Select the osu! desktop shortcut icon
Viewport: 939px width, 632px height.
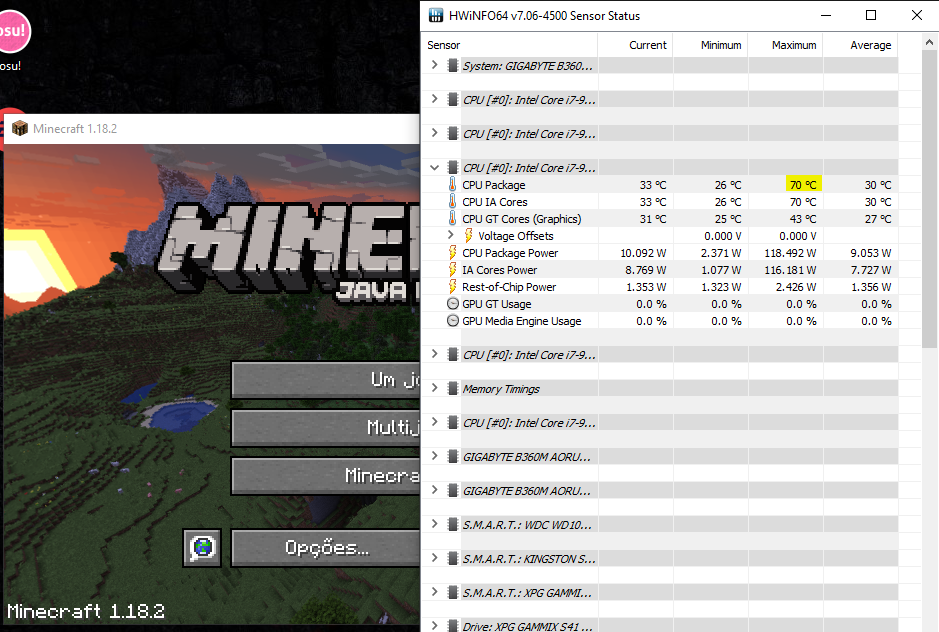tap(11, 31)
